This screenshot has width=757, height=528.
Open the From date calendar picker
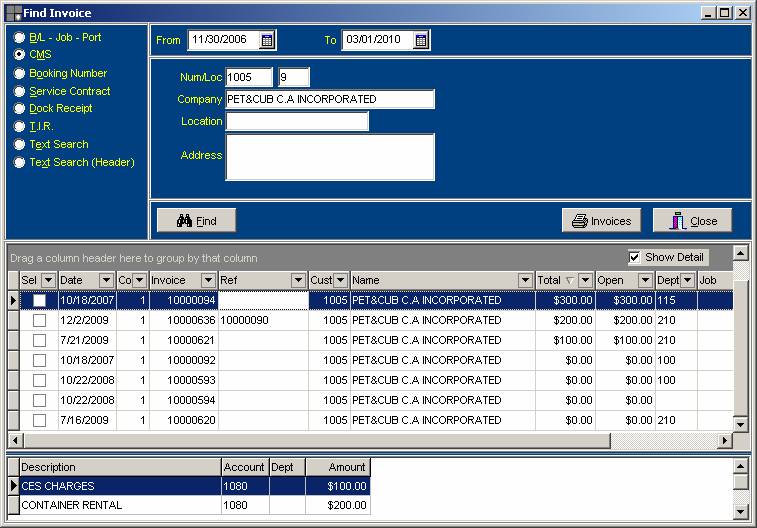[x=267, y=40]
